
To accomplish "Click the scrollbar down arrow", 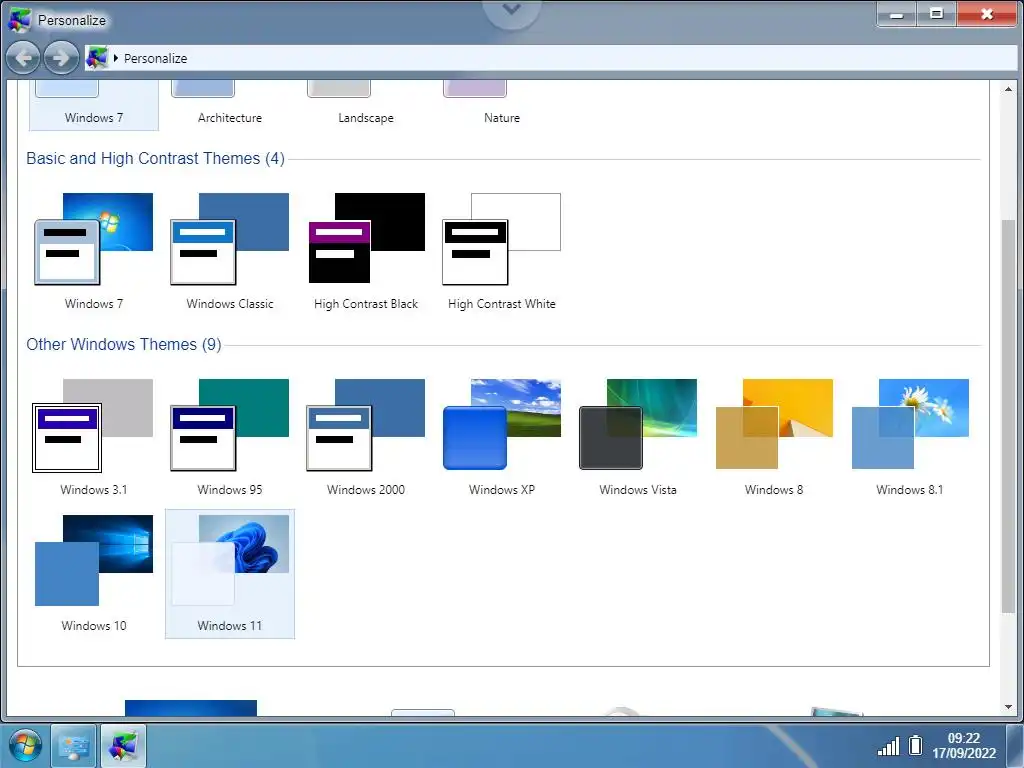I will tap(1008, 707).
